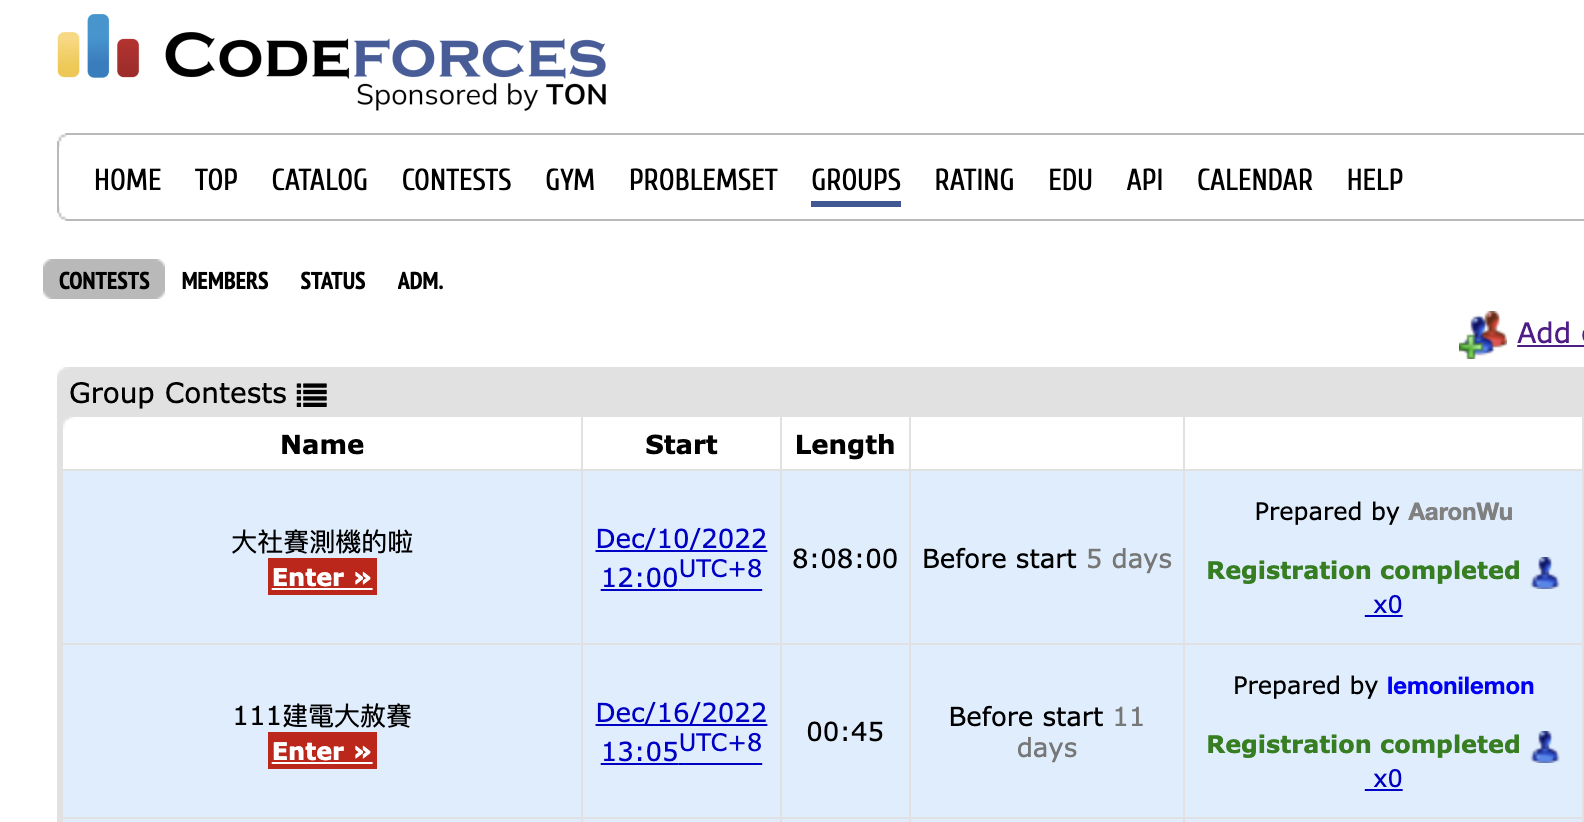The image size is (1584, 822).
Task: Open the Dec/10/2022 12:00 start time link
Action: [x=681, y=558]
